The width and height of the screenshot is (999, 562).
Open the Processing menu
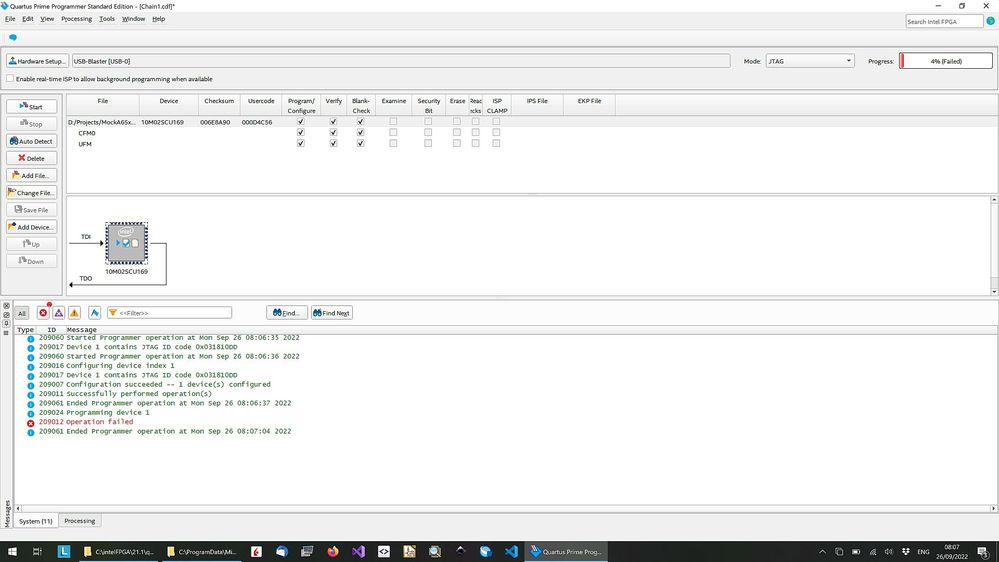76,19
